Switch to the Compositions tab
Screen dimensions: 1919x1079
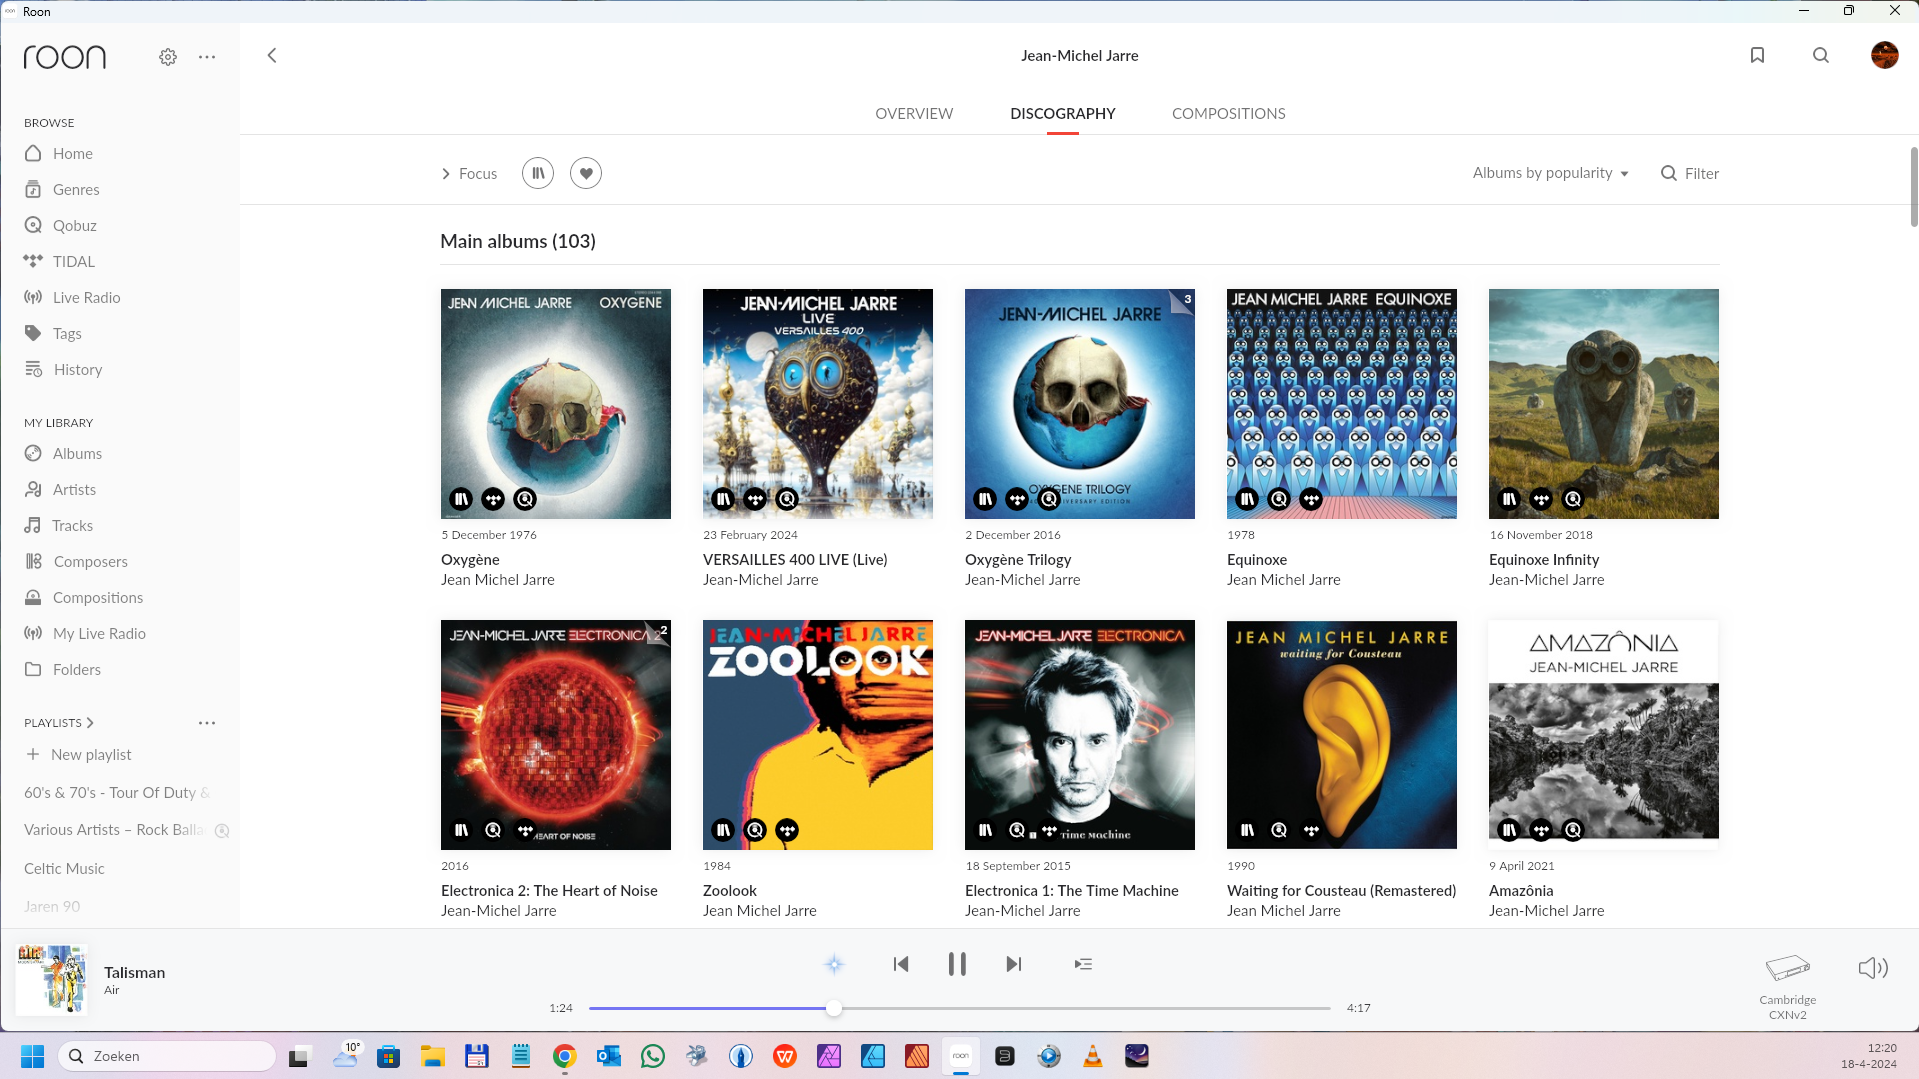click(x=1228, y=113)
